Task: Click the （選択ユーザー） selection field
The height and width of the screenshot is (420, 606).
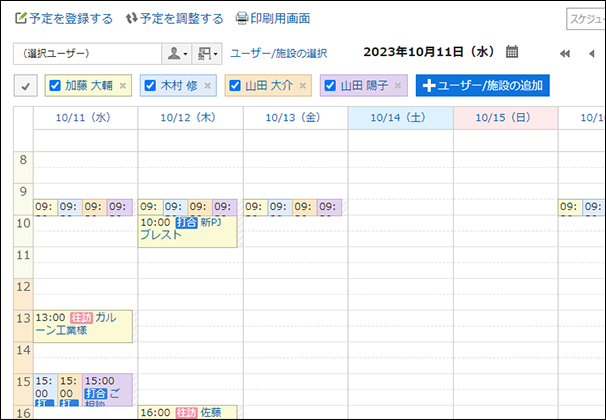Action: point(87,54)
